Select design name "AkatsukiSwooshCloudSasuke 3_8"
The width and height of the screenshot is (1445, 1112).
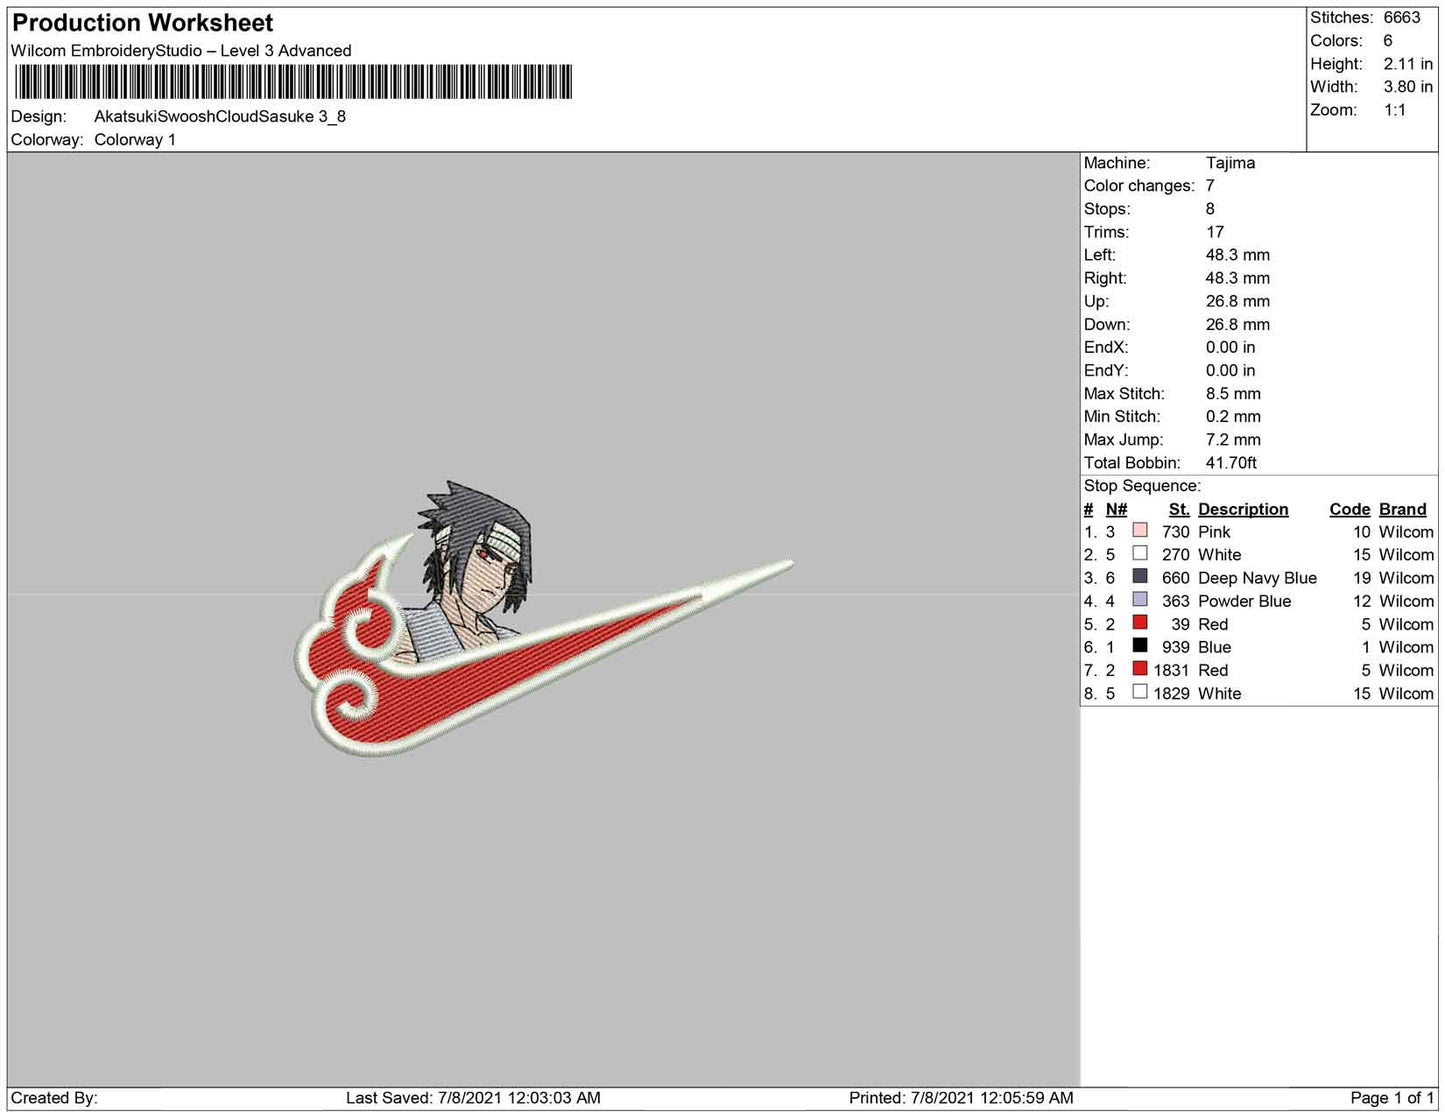tap(220, 116)
